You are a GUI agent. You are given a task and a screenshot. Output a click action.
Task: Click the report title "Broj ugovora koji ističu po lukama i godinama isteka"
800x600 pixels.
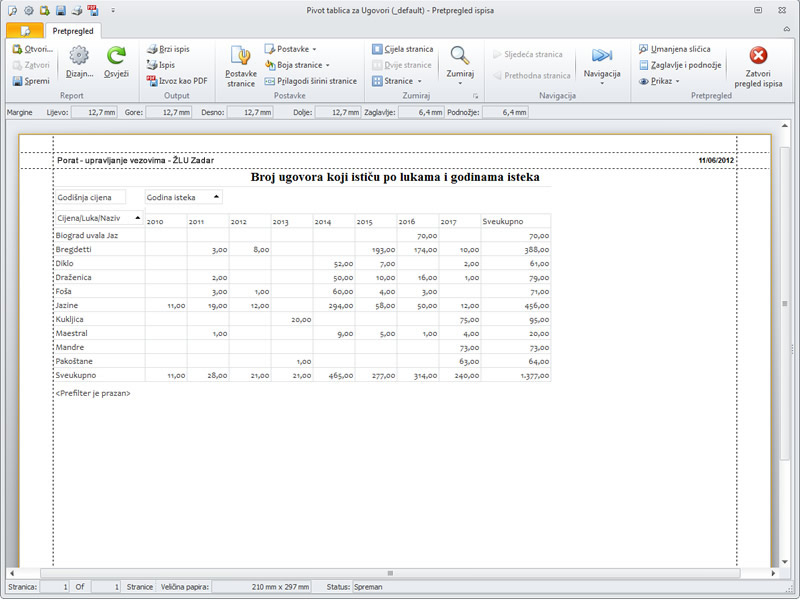pos(395,178)
